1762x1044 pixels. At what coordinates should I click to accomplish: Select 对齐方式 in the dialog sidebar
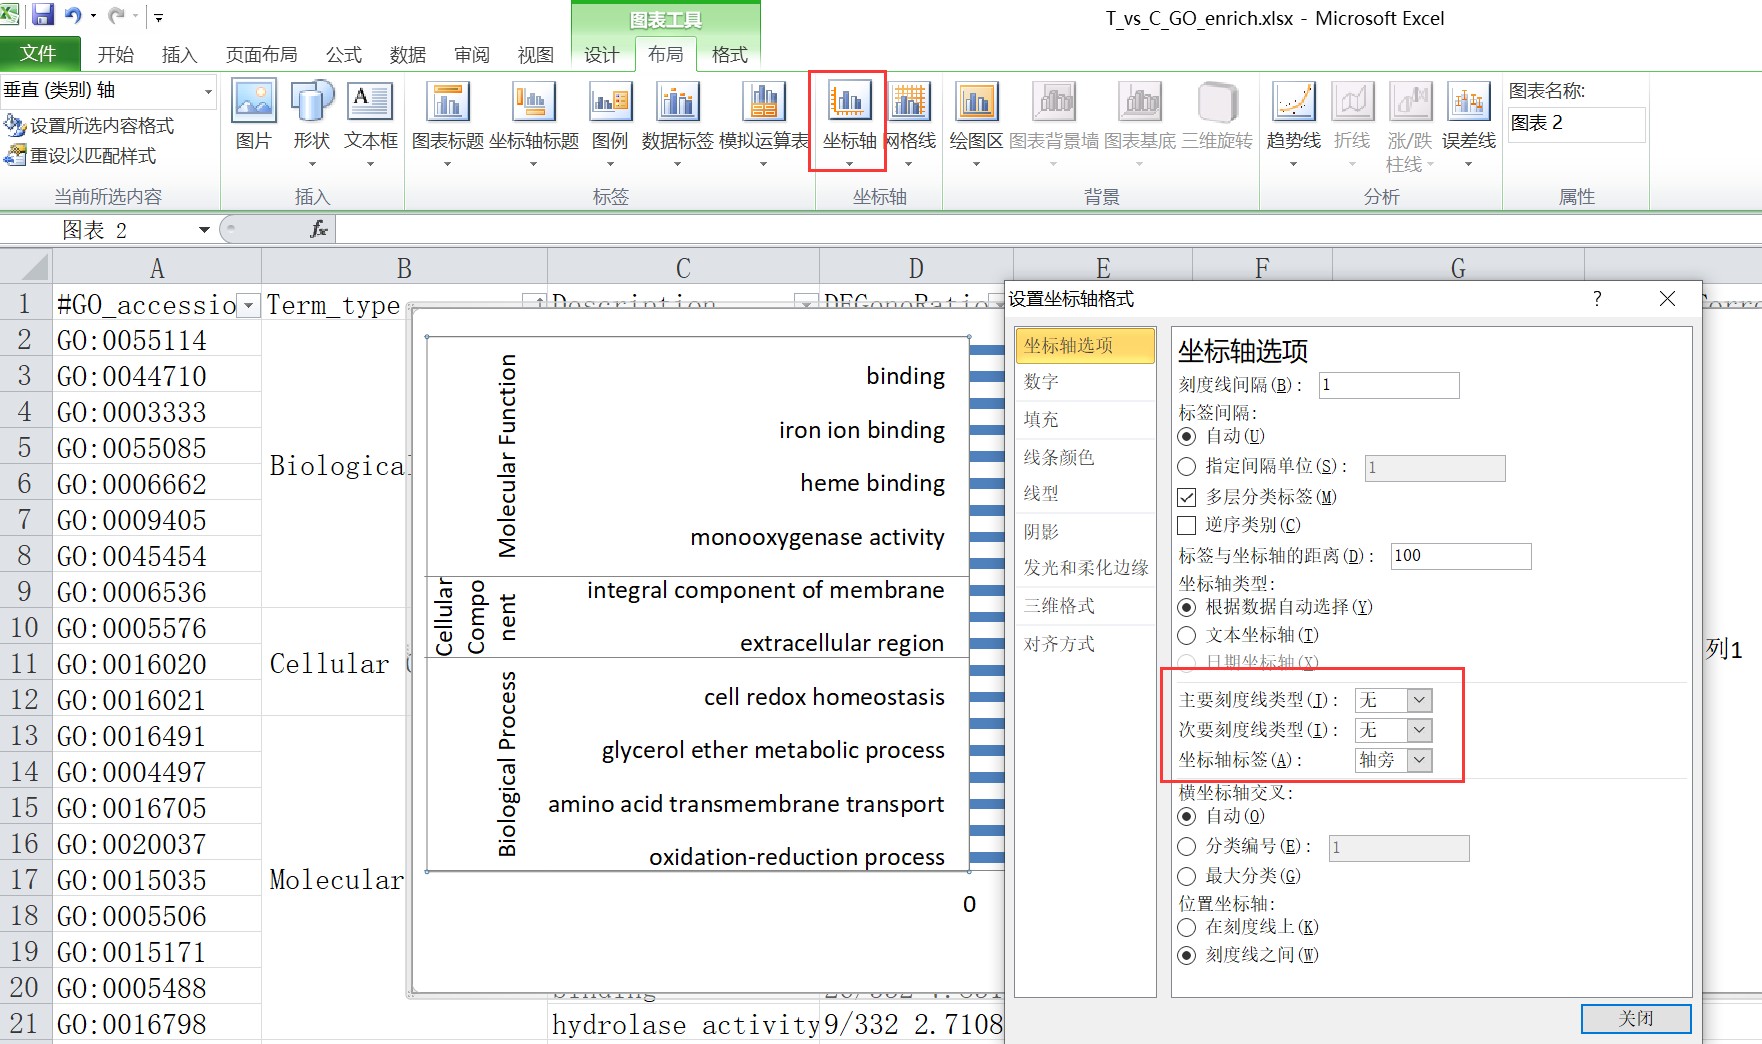(x=1085, y=644)
